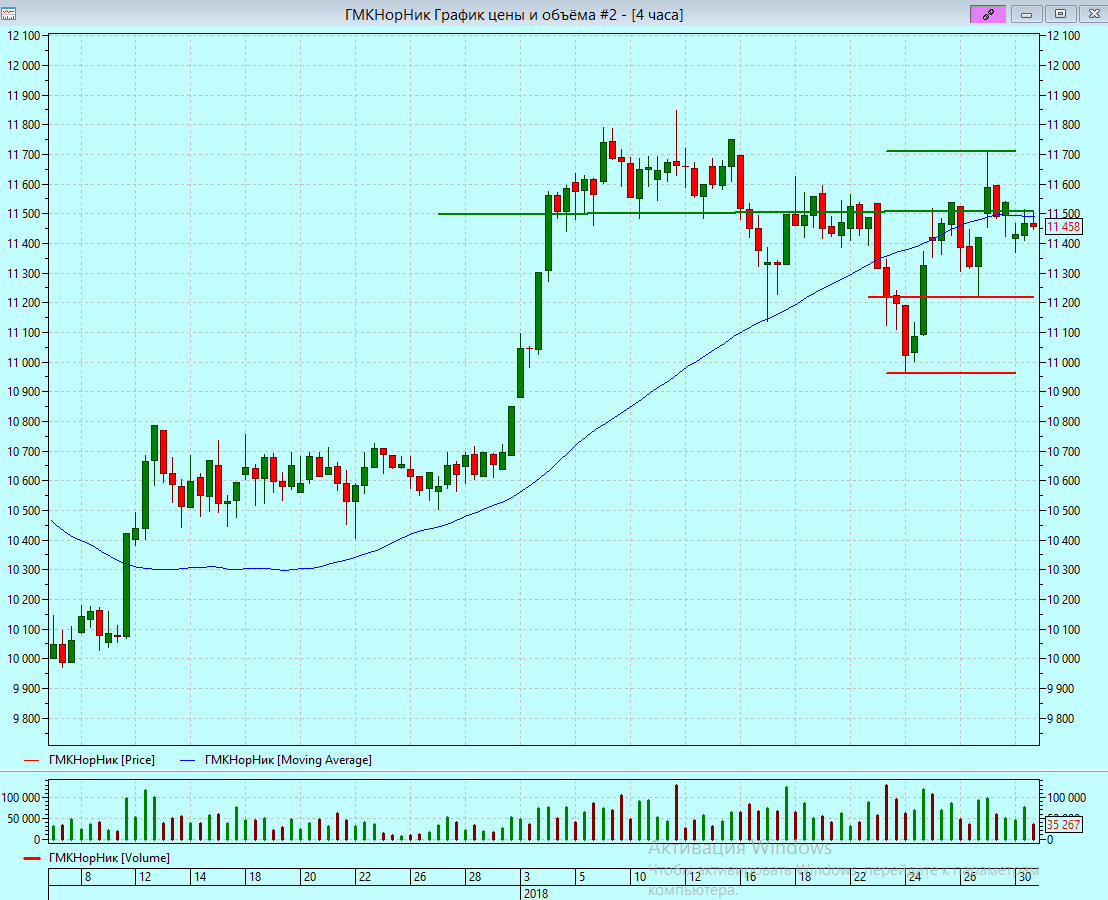Click the '12 000' label on the right price axis
1108x900 pixels.
pyautogui.click(x=1063, y=66)
